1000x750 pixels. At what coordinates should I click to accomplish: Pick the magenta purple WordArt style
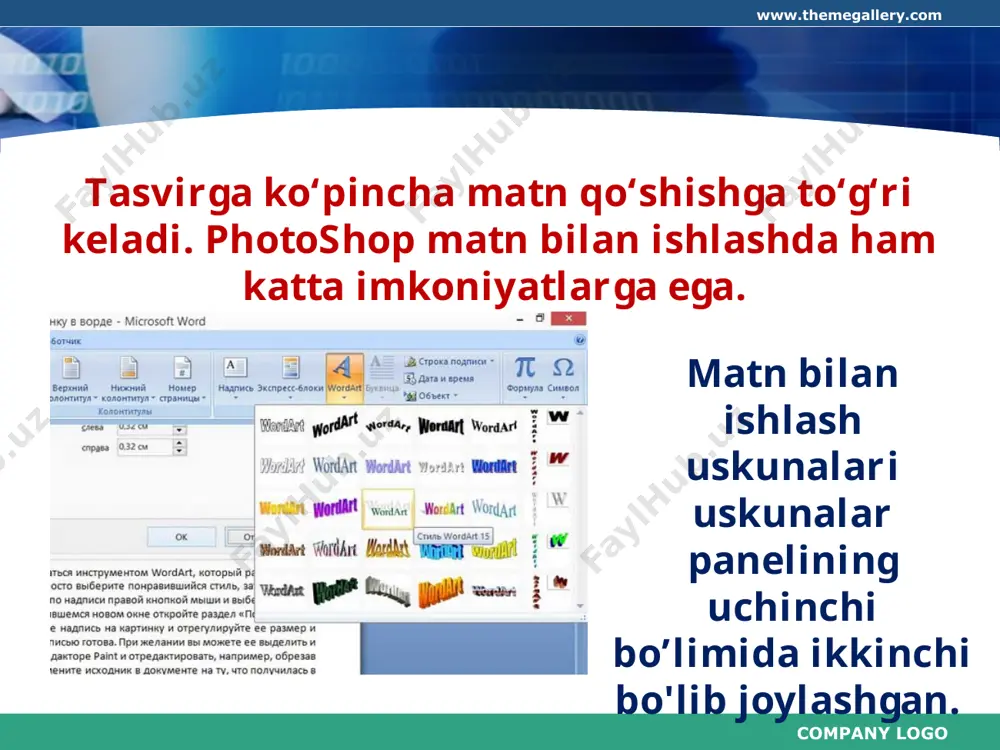(335, 508)
